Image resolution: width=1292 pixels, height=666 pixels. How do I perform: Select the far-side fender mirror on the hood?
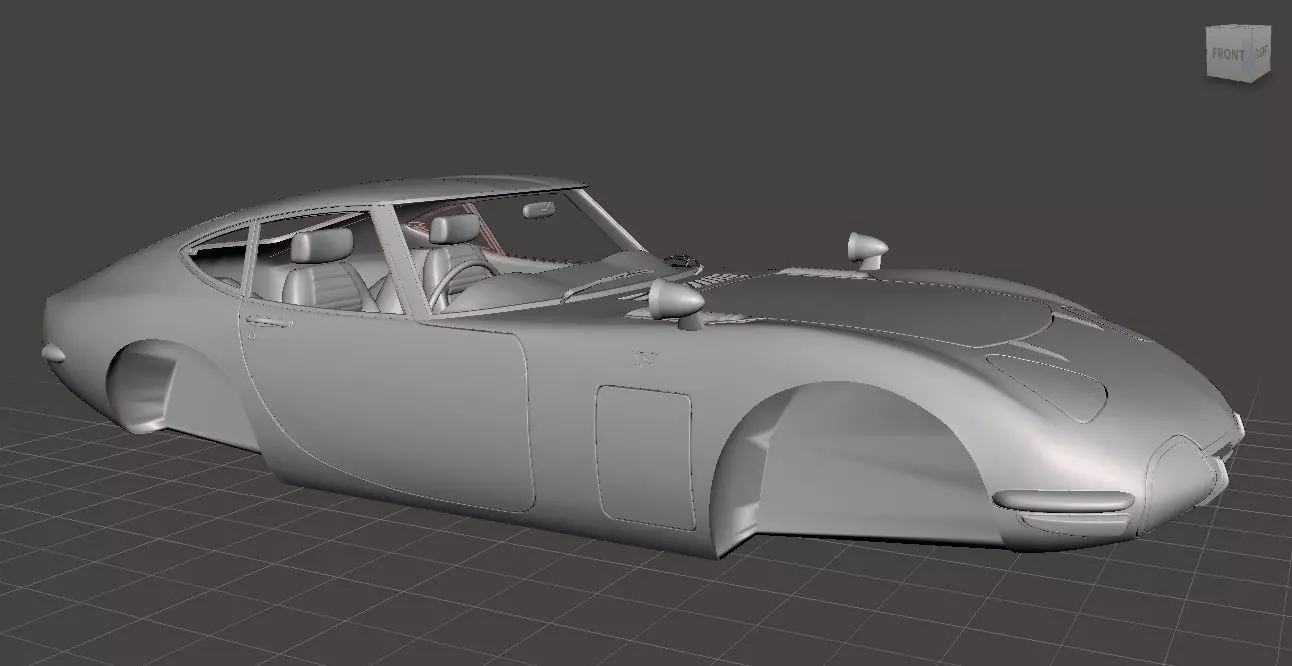[x=866, y=249]
